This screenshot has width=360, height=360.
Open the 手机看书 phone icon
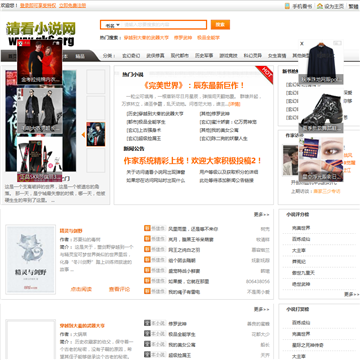point(287,6)
